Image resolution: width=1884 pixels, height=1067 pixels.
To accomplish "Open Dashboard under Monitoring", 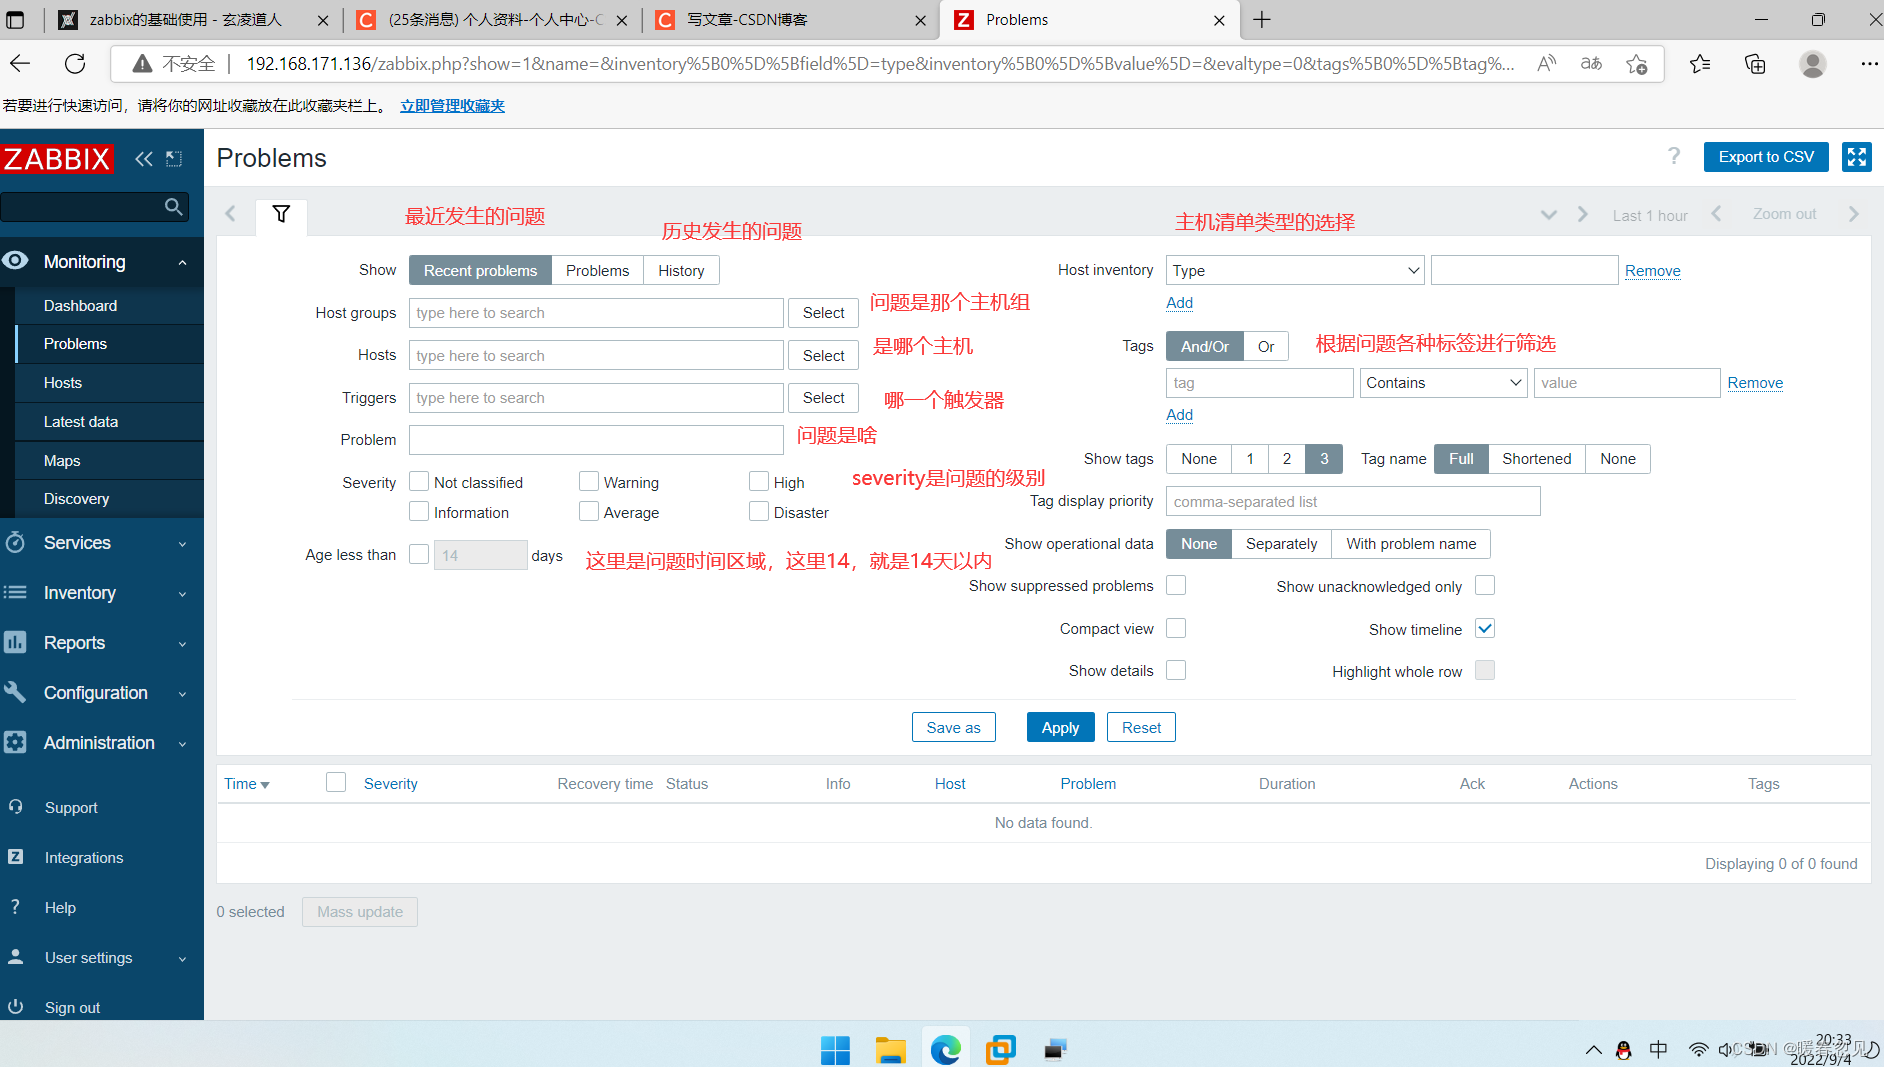I will tap(110, 305).
